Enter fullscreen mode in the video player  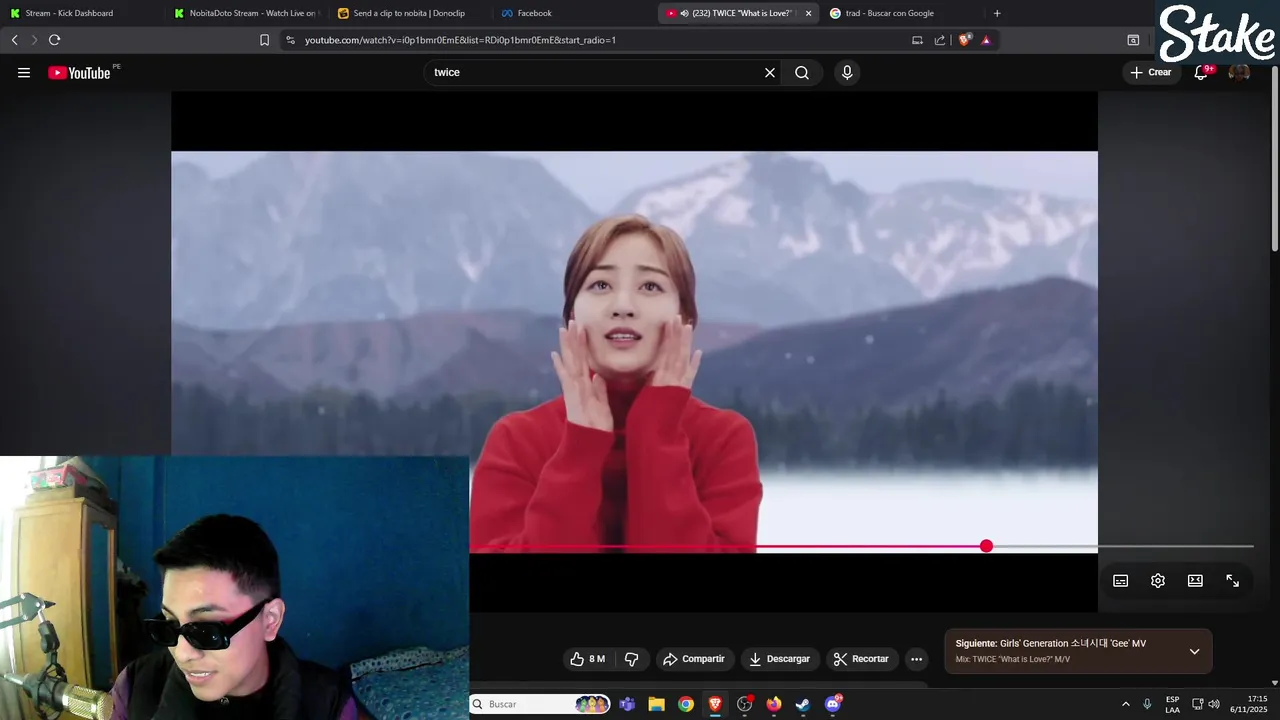pos(1233,581)
